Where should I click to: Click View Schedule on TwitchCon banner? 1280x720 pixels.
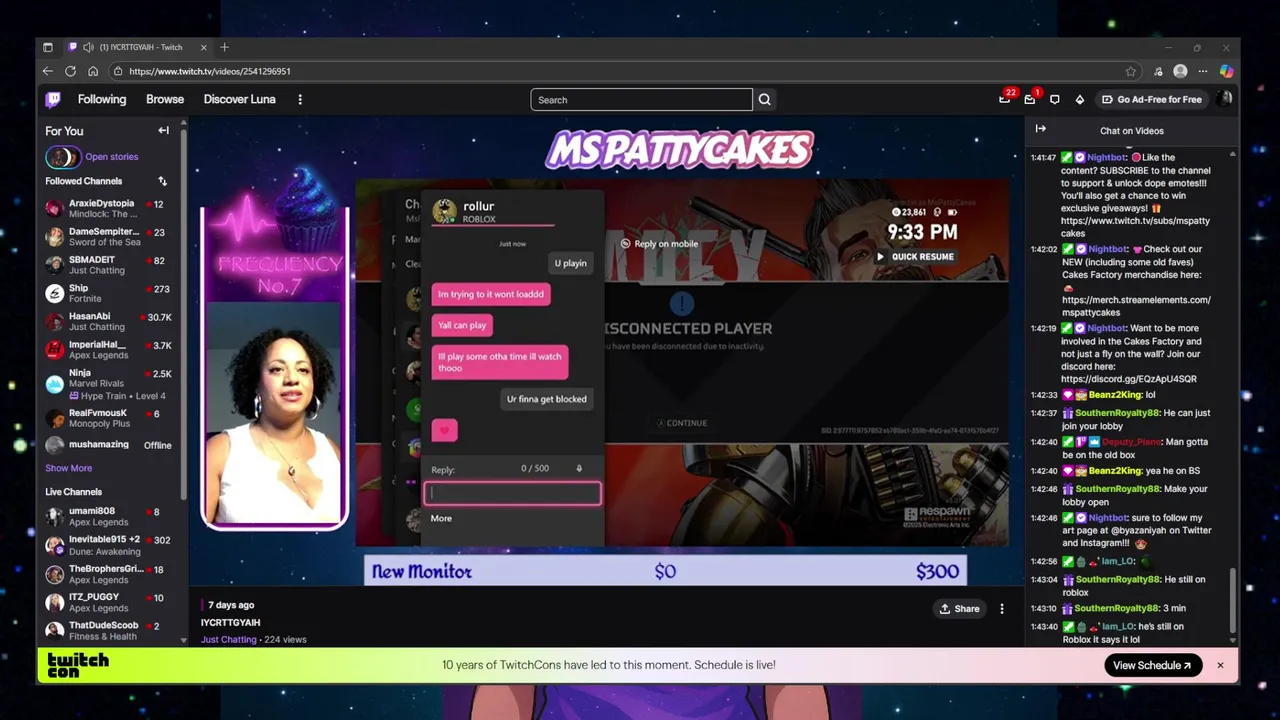pos(1152,665)
